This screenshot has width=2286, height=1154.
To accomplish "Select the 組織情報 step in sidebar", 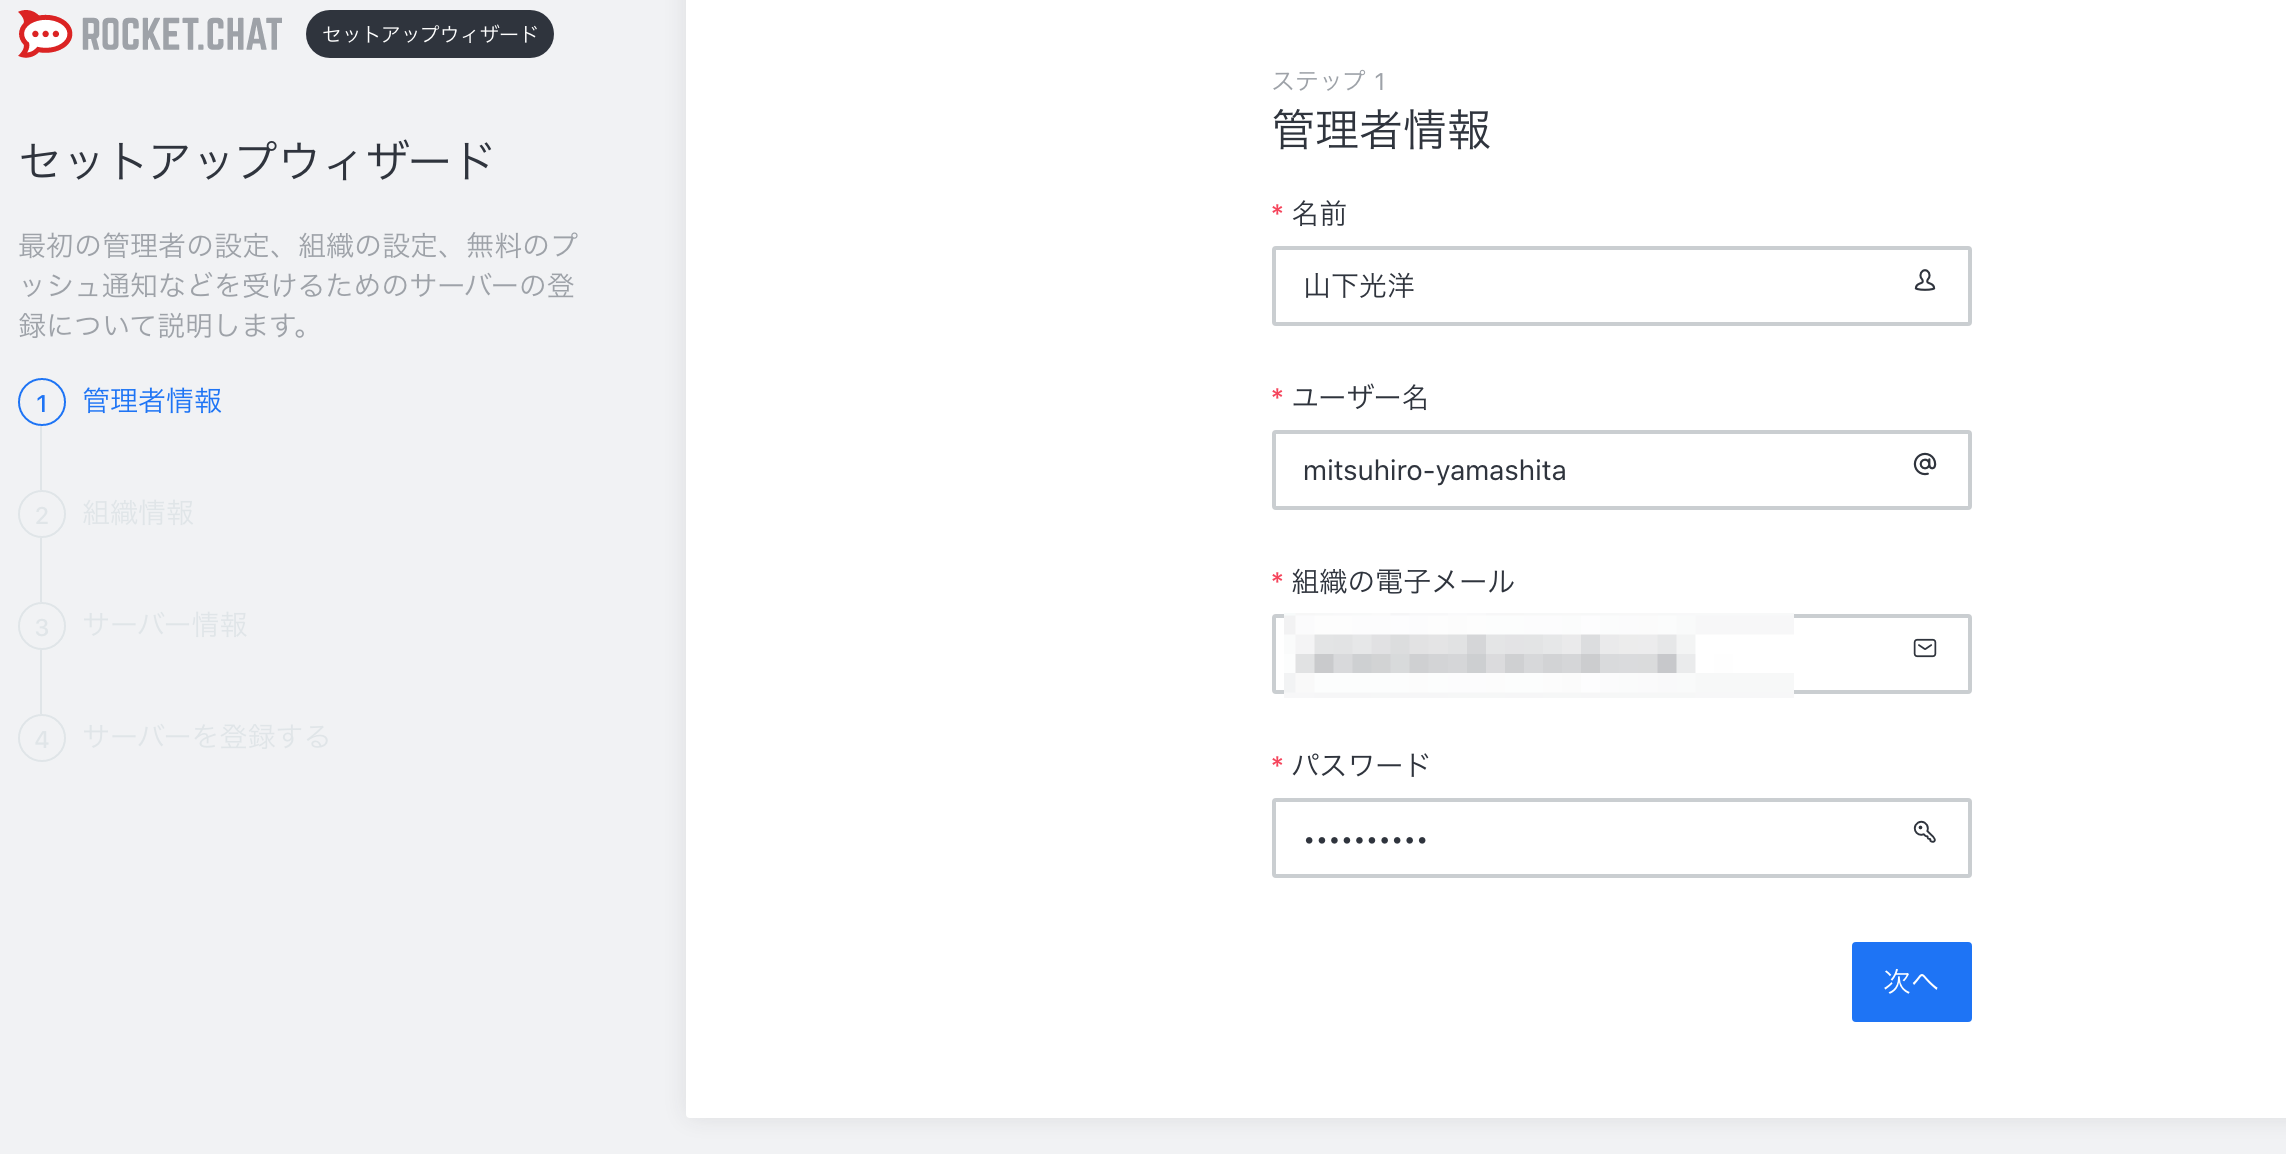I will coord(138,513).
